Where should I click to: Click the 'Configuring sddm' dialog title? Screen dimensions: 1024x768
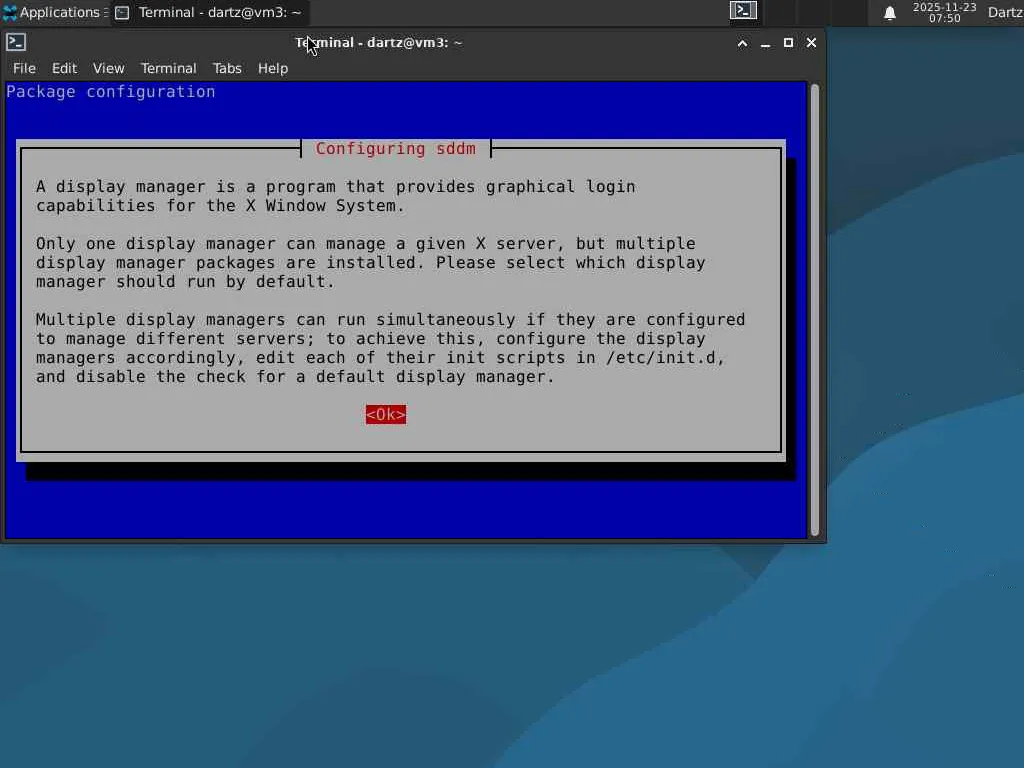coord(396,148)
